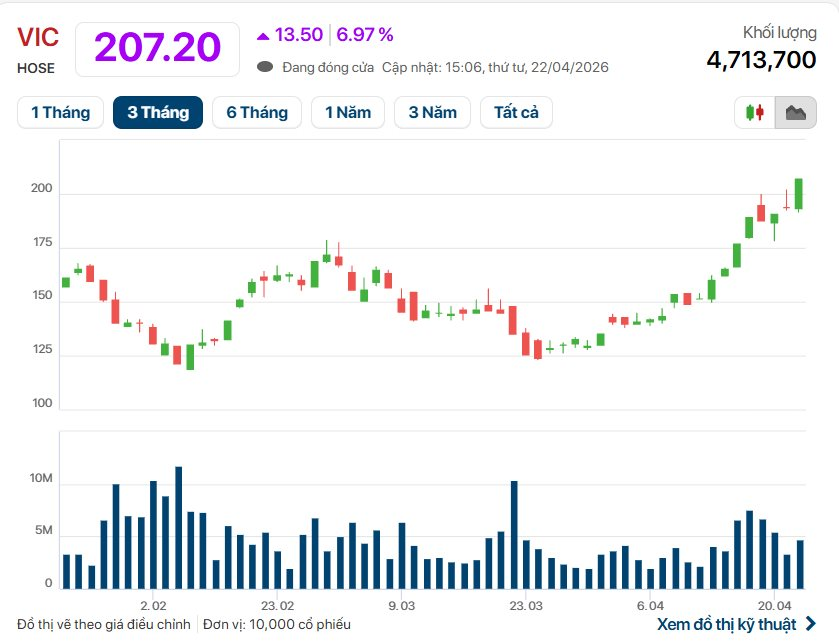View all history with 'Tất cả' tab

[x=516, y=112]
